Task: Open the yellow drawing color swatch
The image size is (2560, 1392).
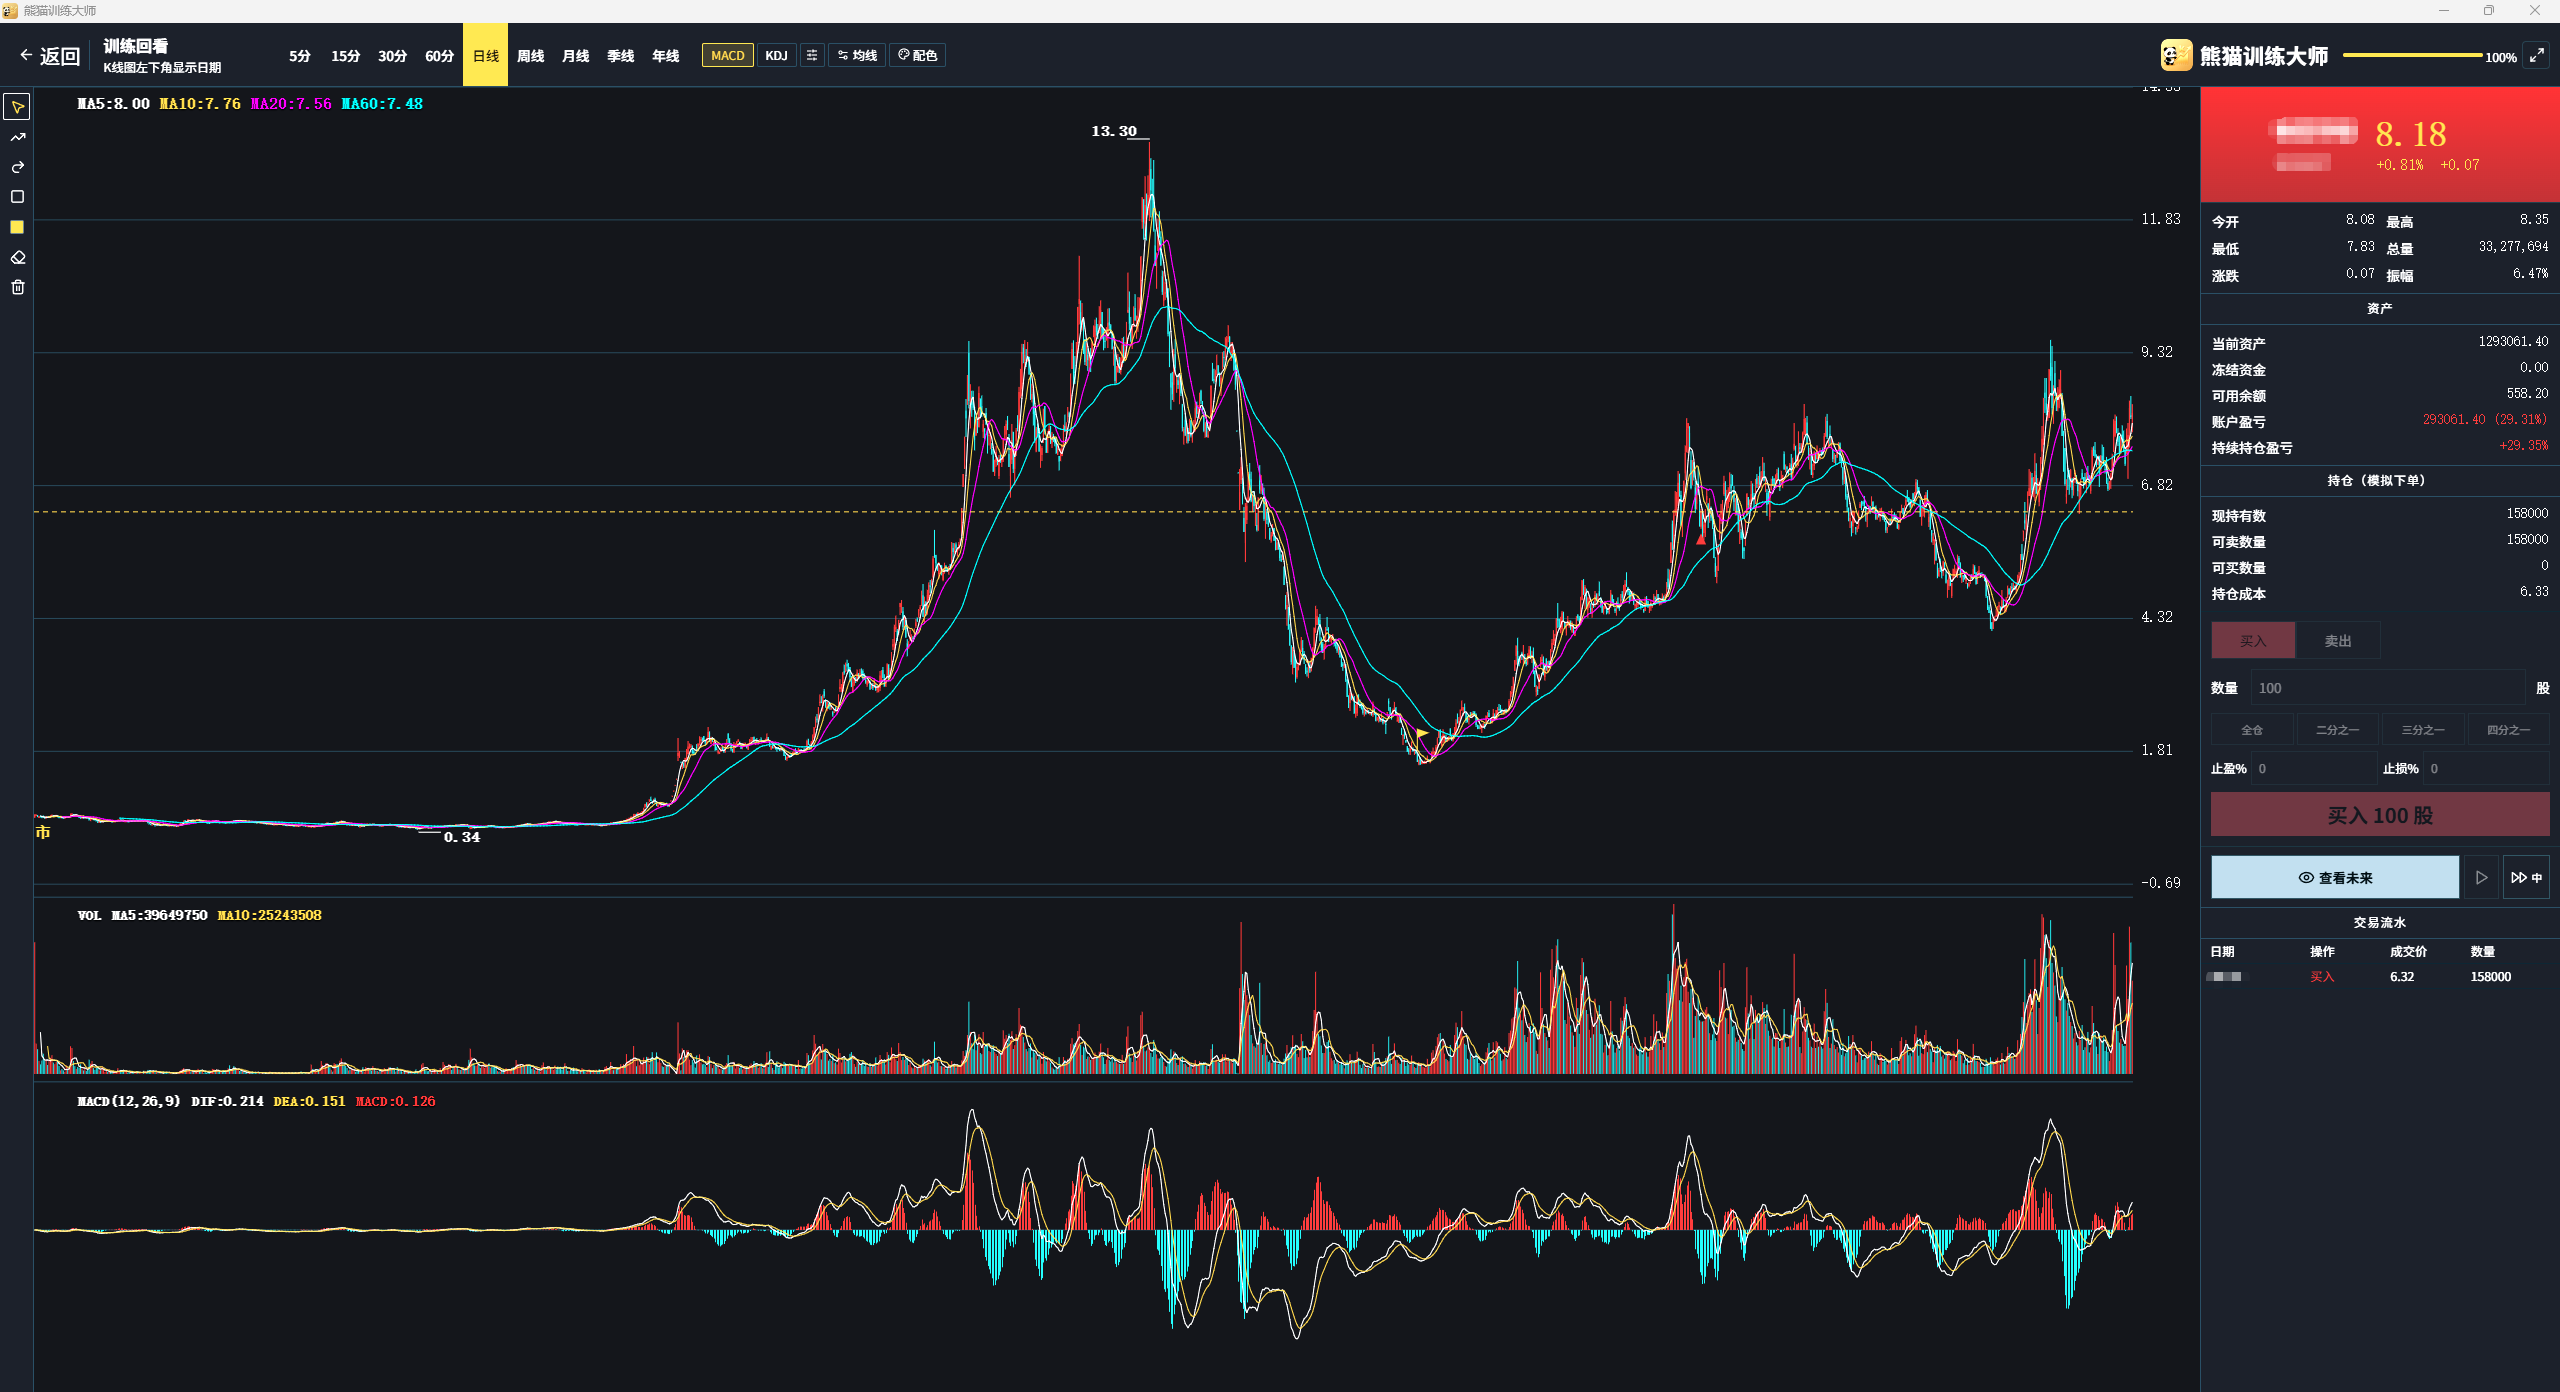Action: 17,227
